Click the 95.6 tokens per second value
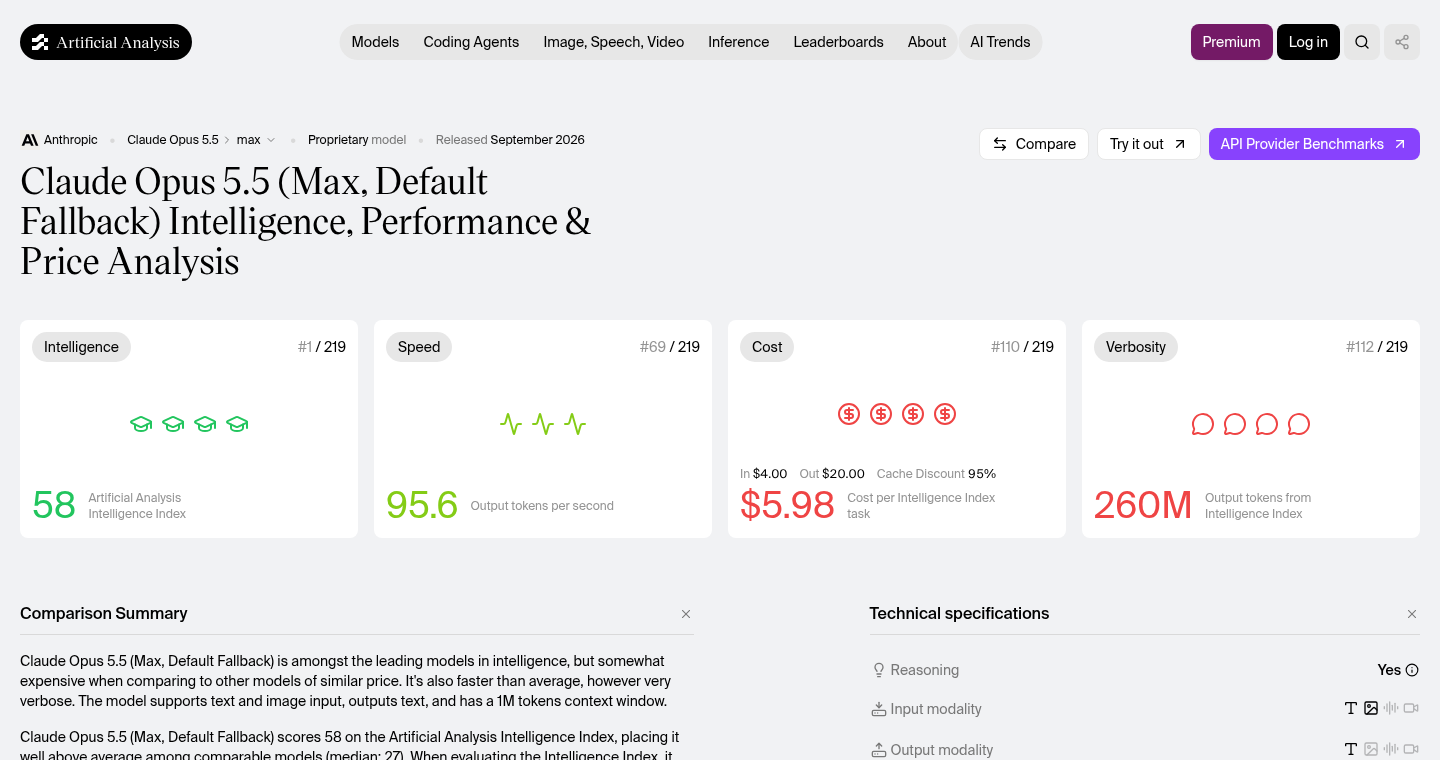The height and width of the screenshot is (760, 1440). pyautogui.click(x=422, y=505)
